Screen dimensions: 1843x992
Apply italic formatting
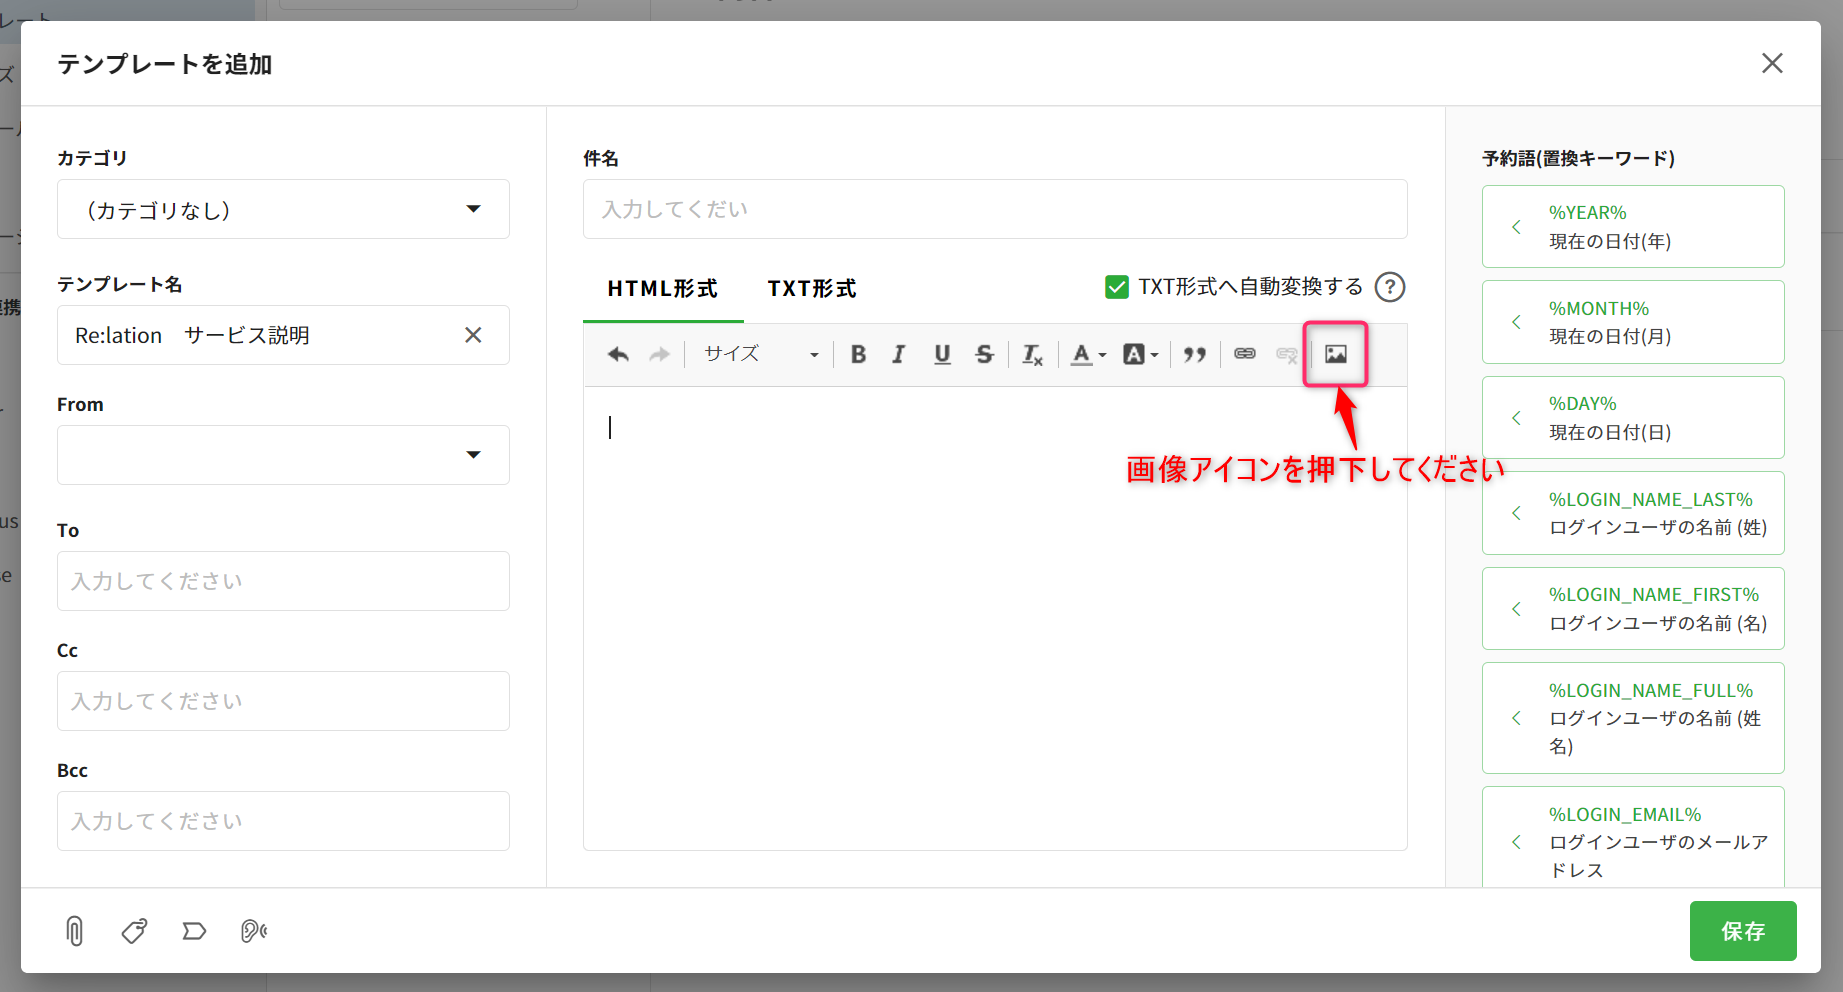899,354
